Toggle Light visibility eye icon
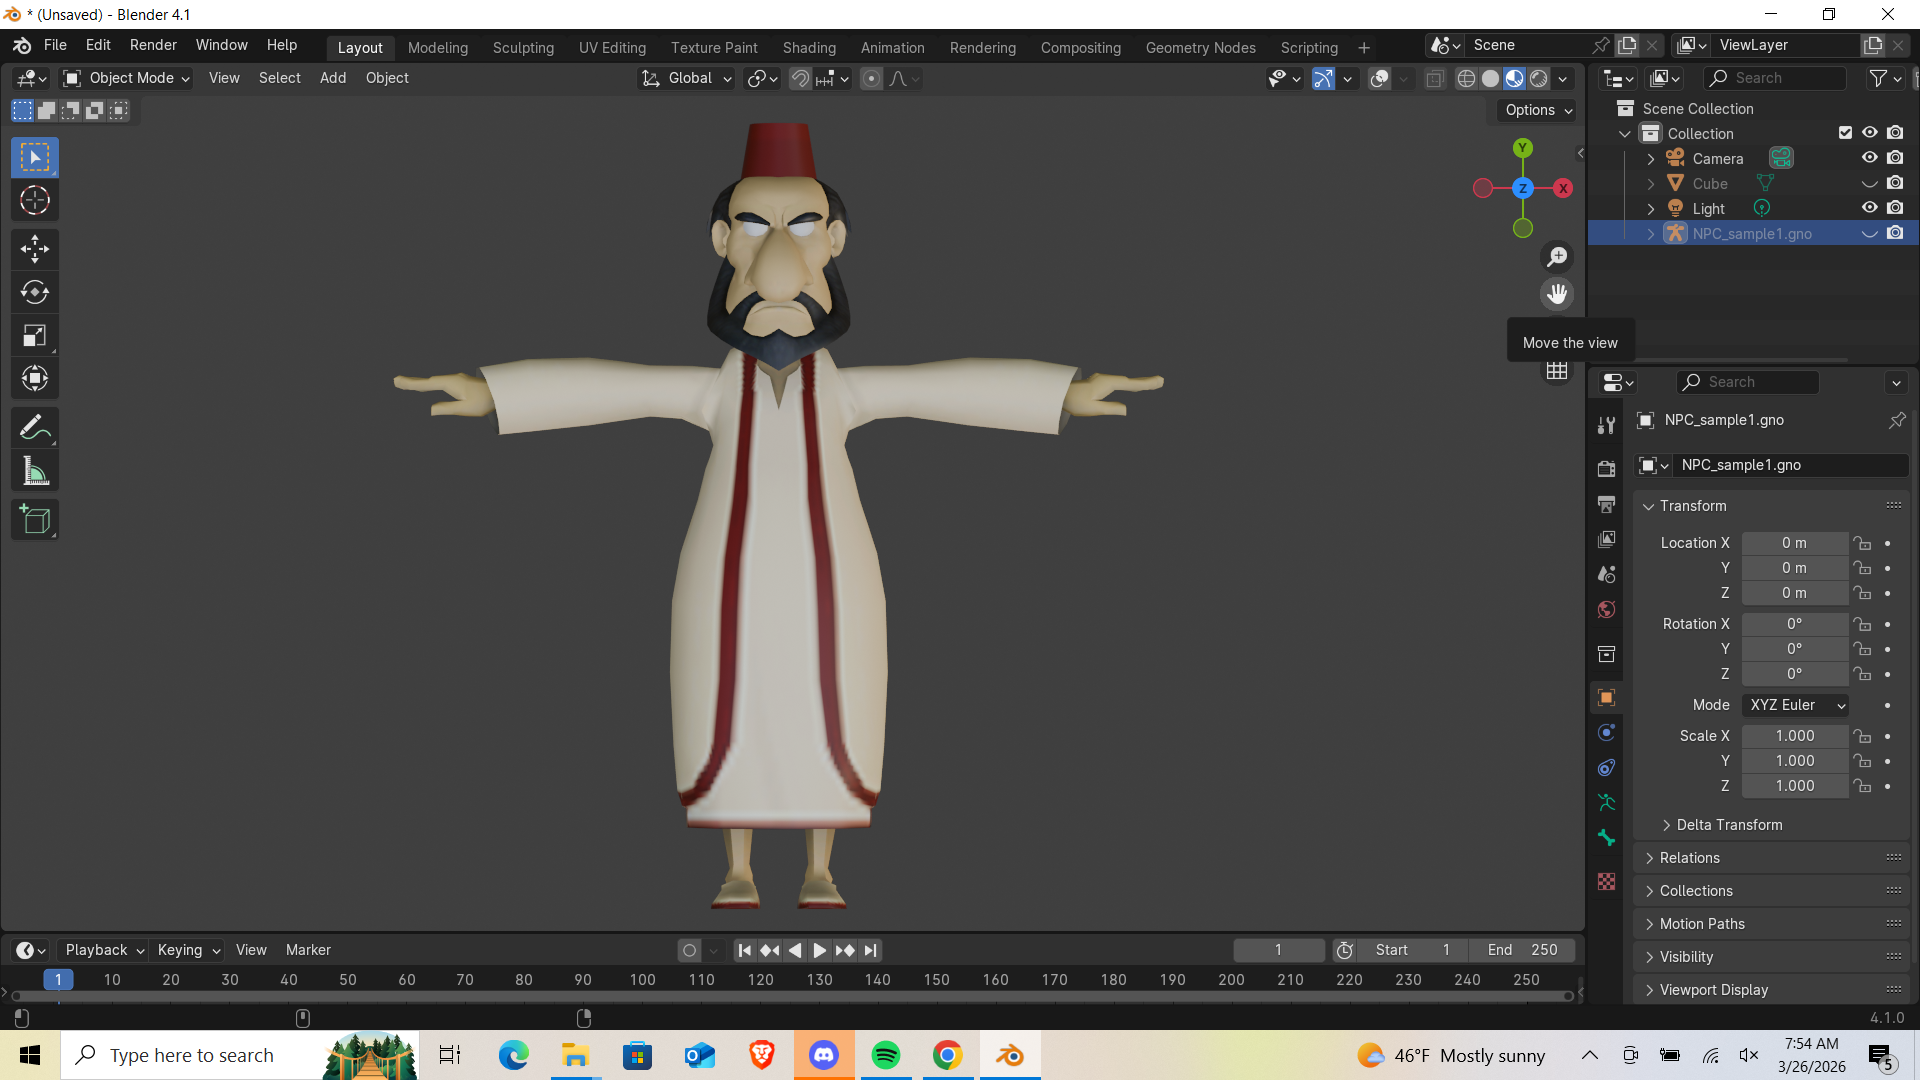The image size is (1920, 1080). tap(1869, 208)
